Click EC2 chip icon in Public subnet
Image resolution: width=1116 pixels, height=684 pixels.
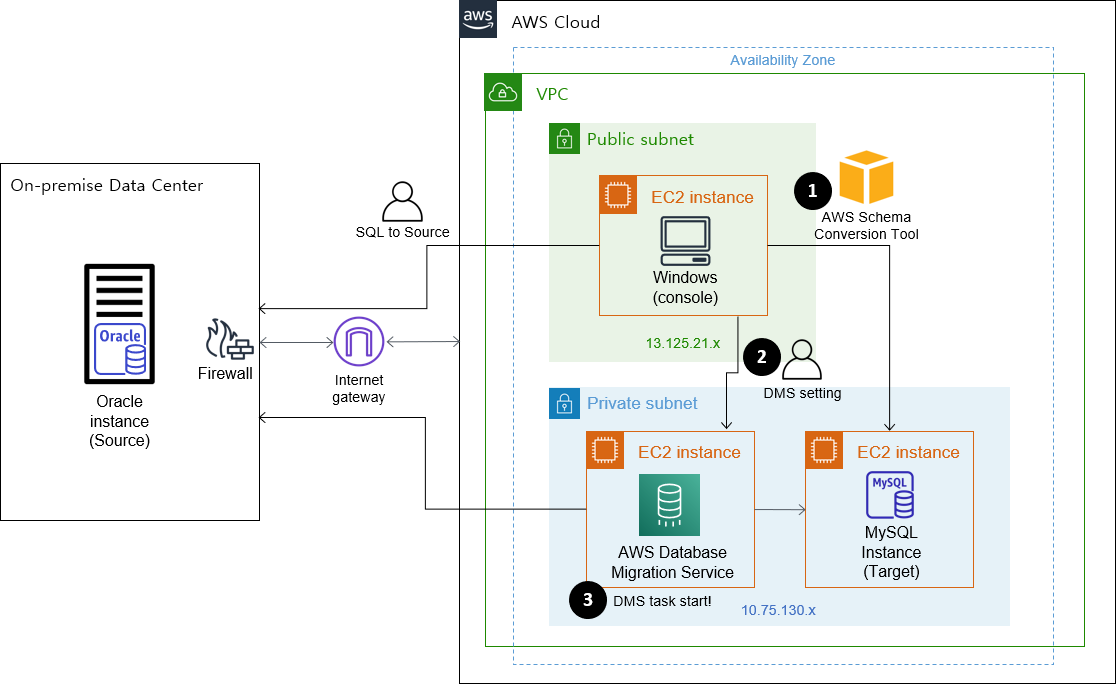(618, 194)
